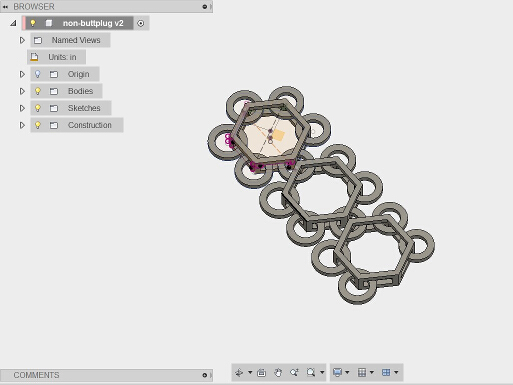Activate the Pan hand tool
Image resolution: width=513 pixels, height=385 pixels.
tap(278, 372)
